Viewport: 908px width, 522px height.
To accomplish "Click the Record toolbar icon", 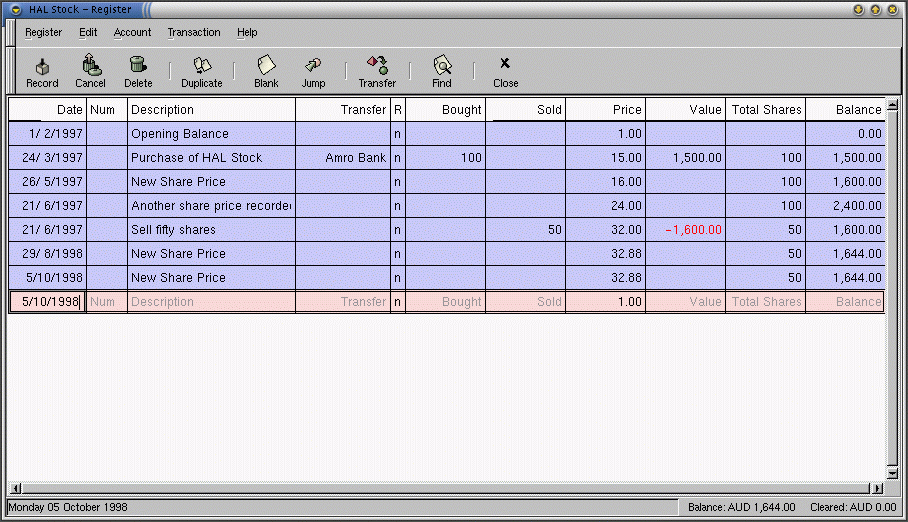I will (42, 65).
